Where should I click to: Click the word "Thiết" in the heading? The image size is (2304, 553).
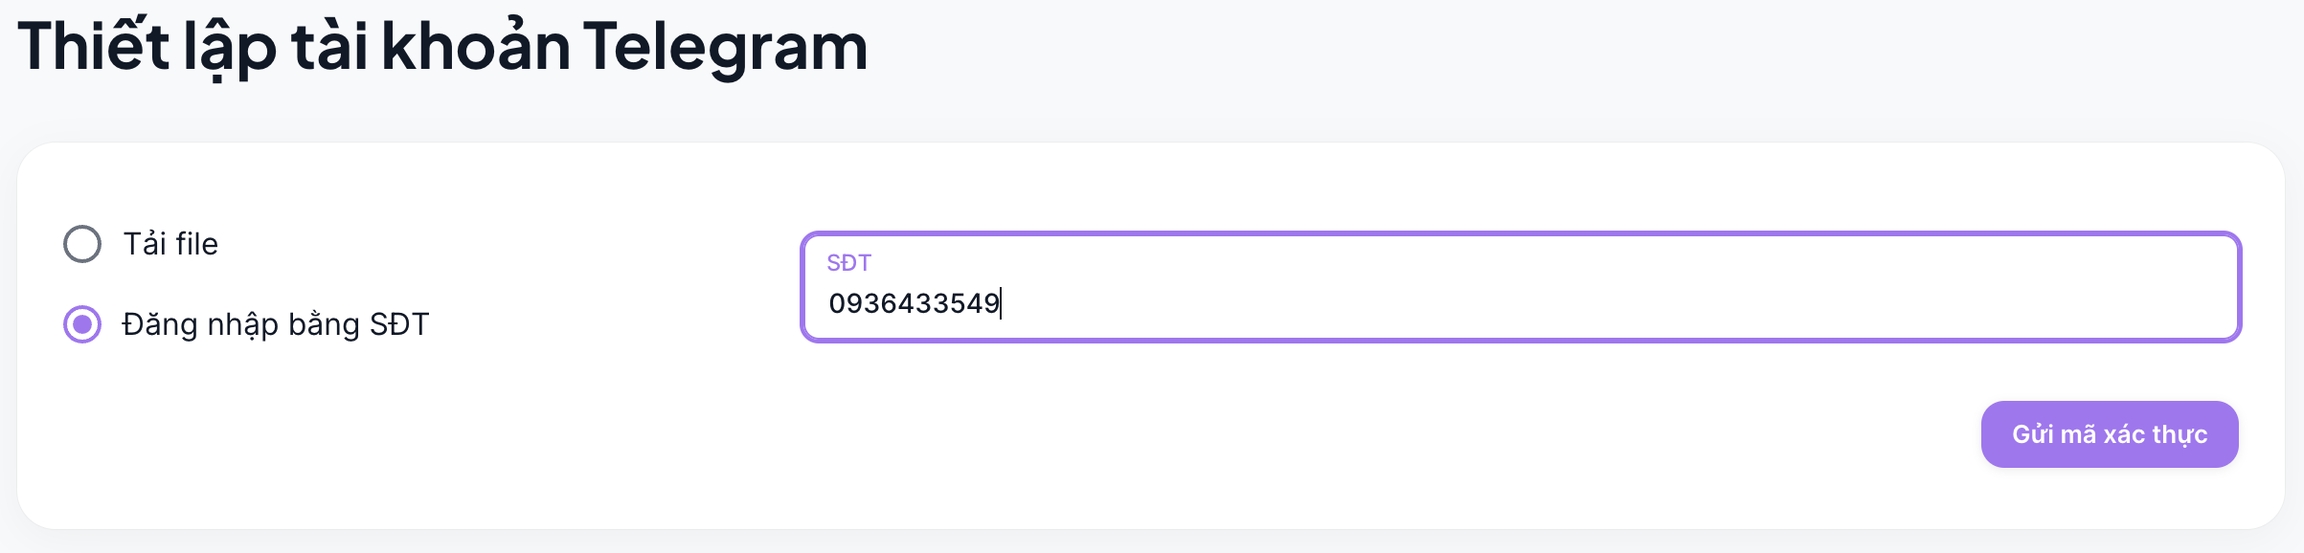94,46
